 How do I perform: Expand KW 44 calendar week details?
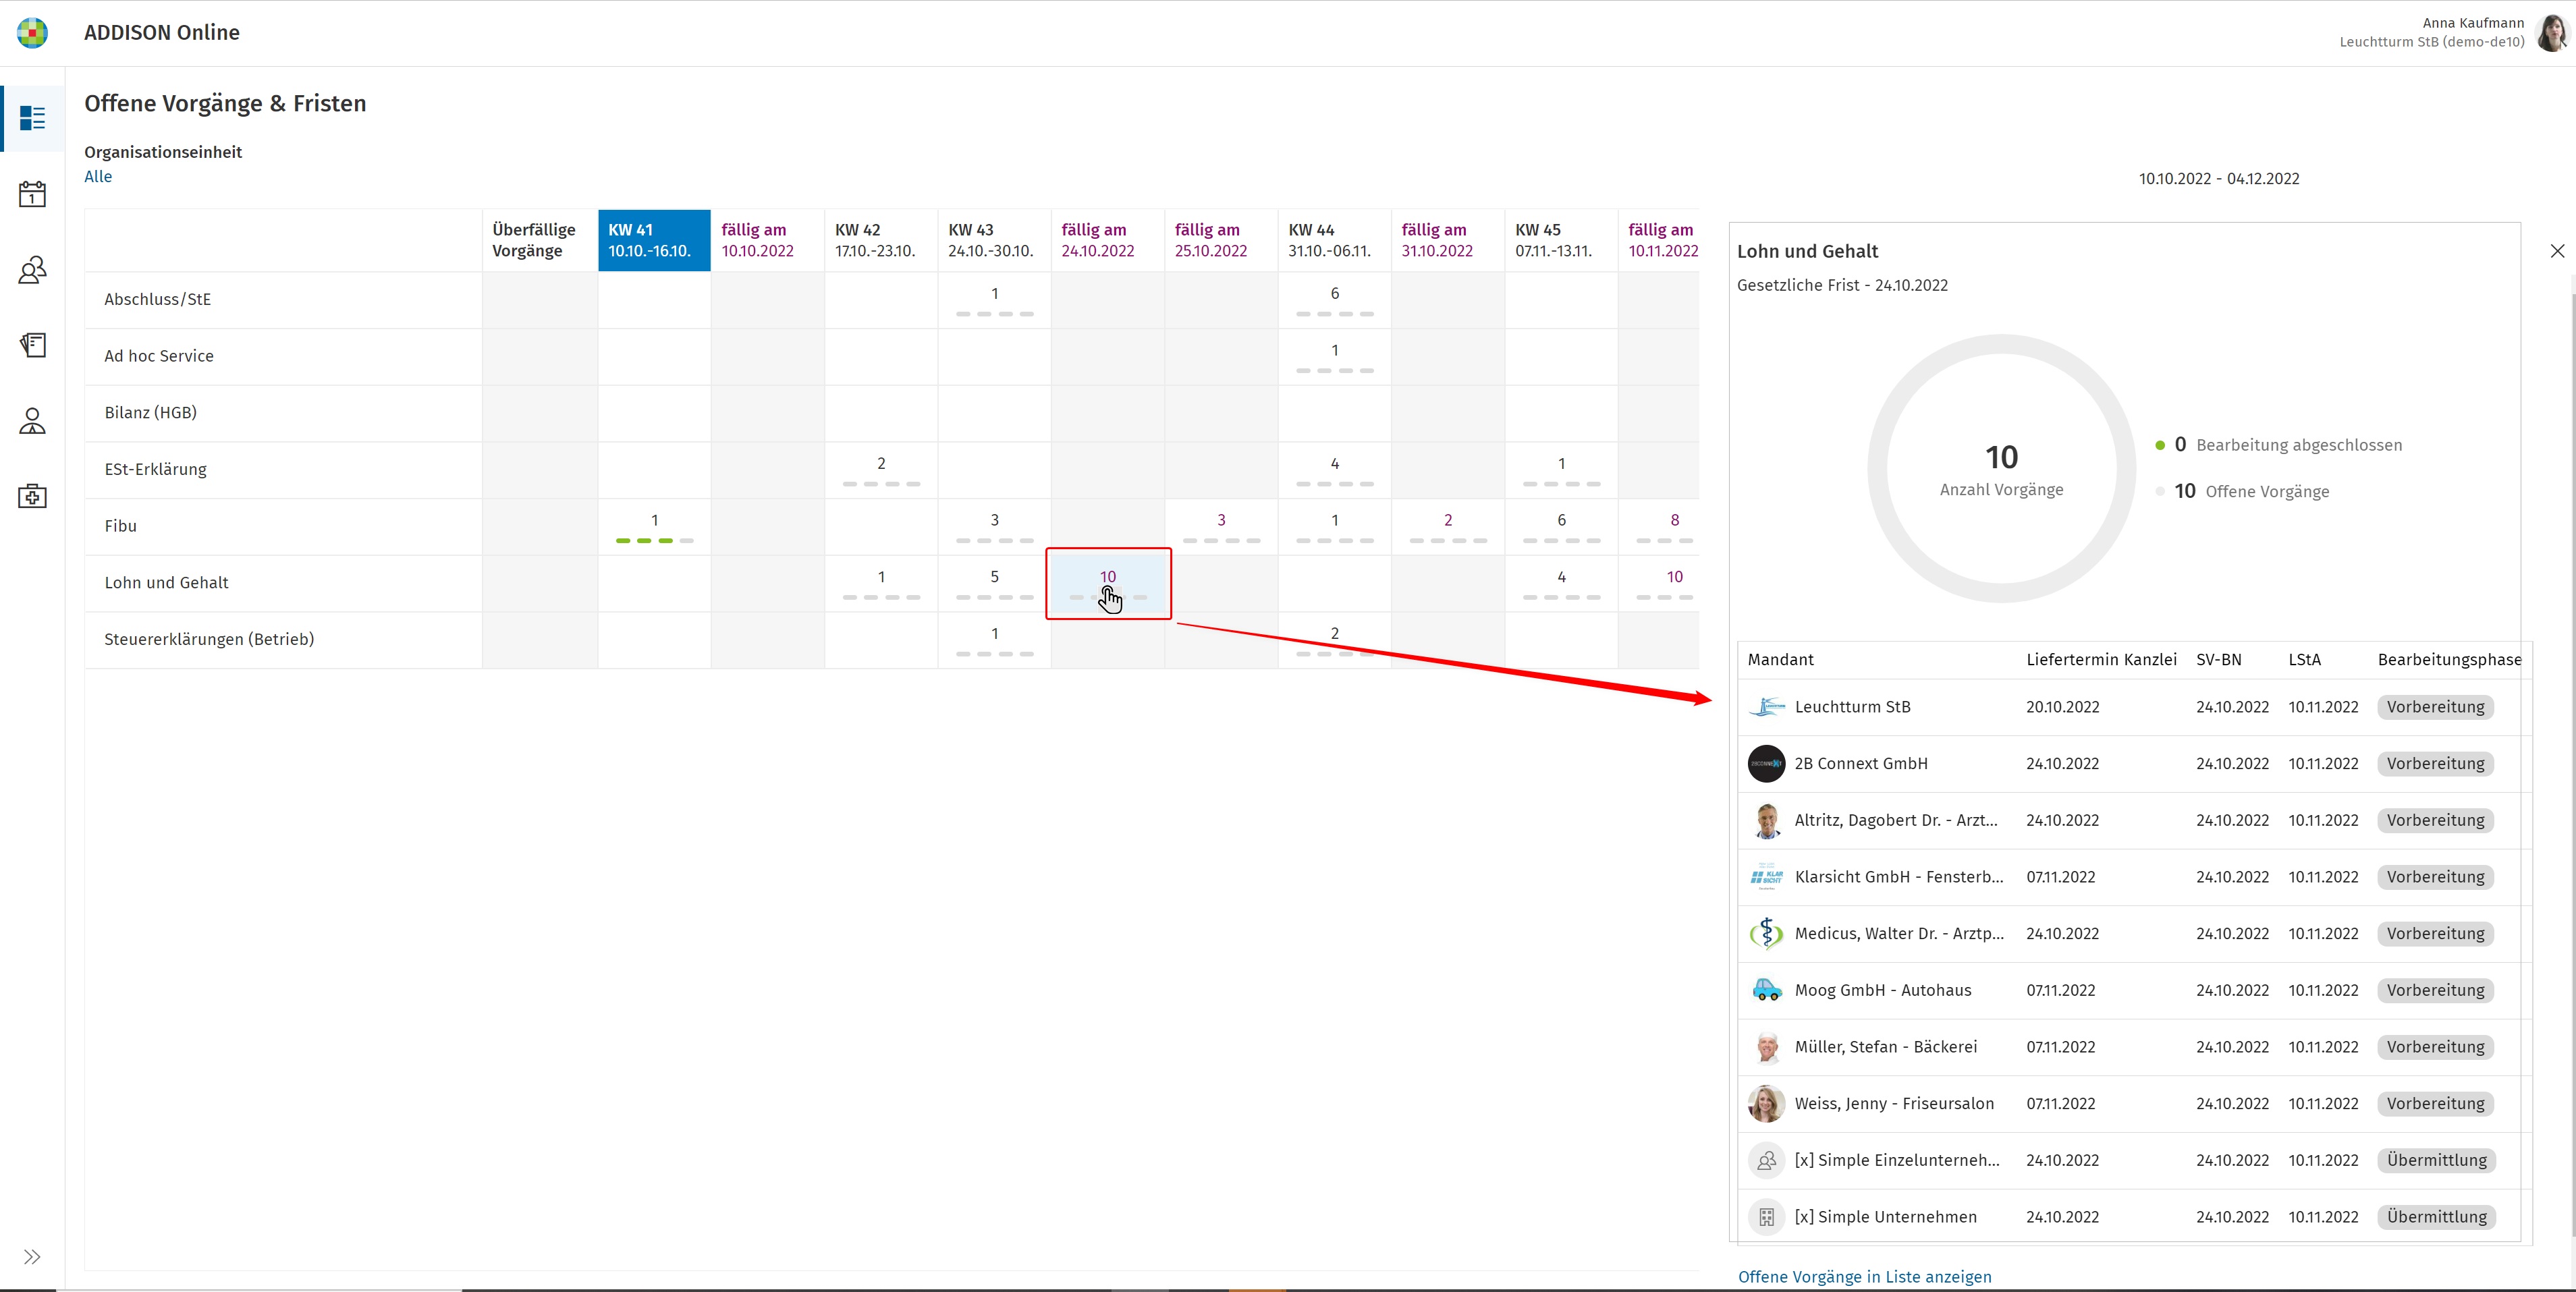pos(1335,239)
